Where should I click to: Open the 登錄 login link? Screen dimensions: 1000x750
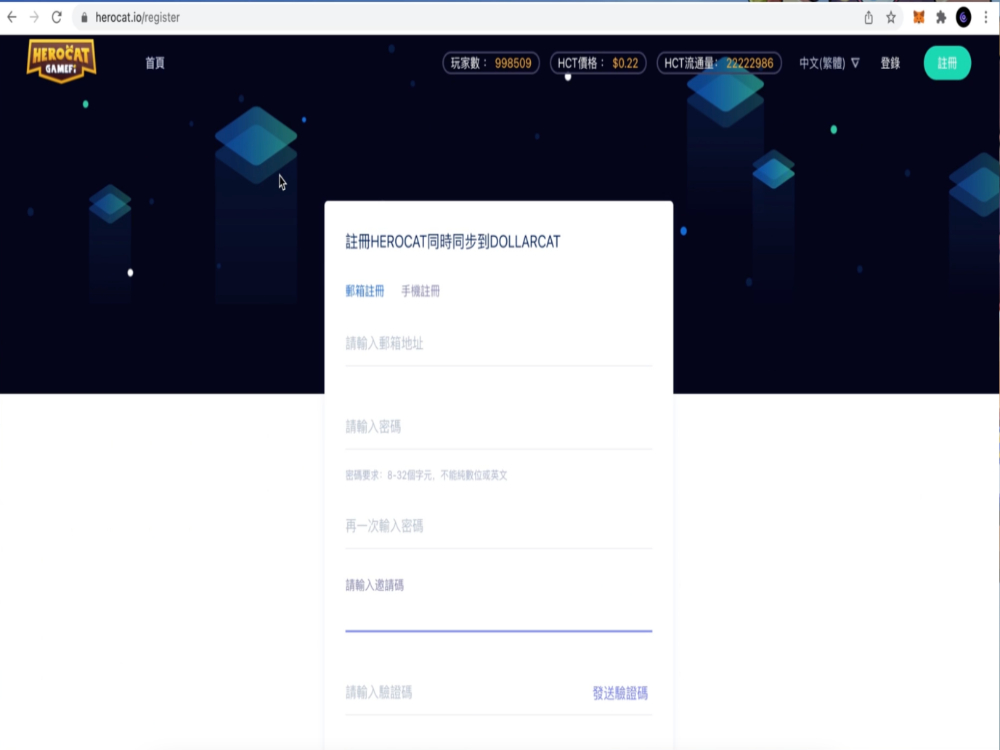pos(890,63)
